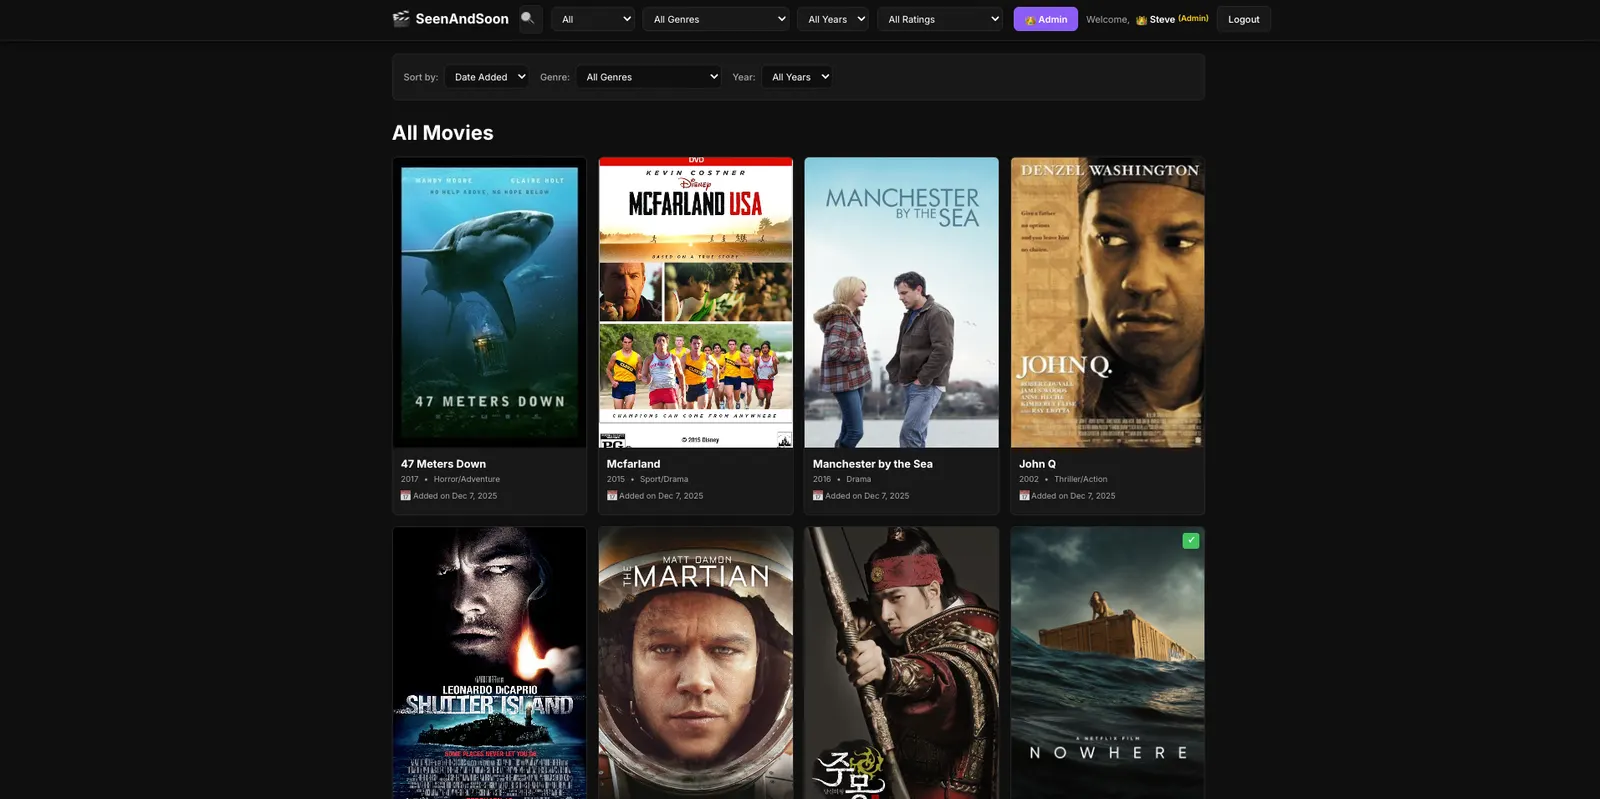Open search with the magnifying glass icon

point(530,19)
